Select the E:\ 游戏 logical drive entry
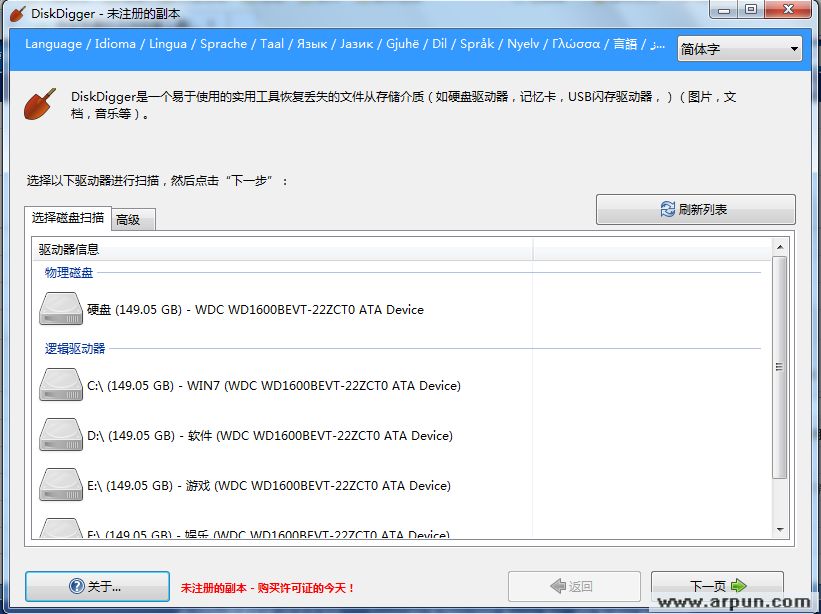The width and height of the screenshot is (821, 614). 269,486
